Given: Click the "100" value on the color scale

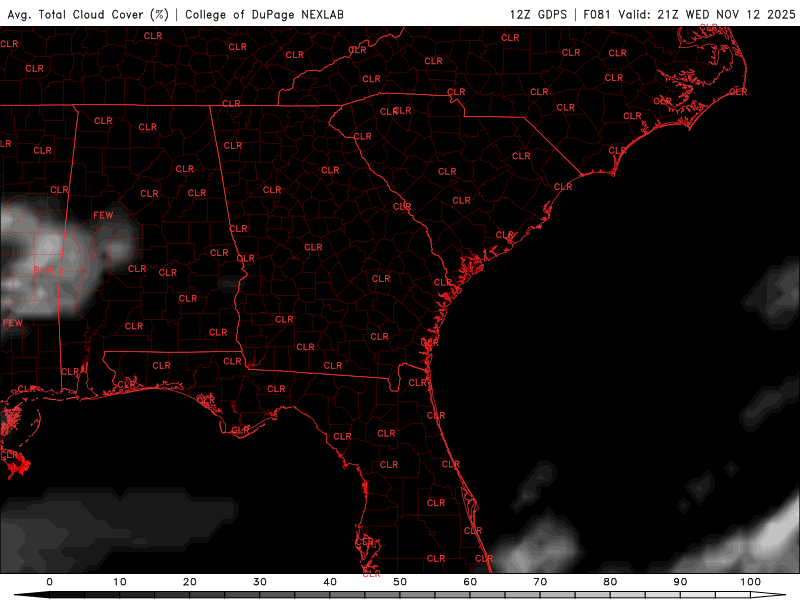Looking at the screenshot, I should [x=751, y=582].
